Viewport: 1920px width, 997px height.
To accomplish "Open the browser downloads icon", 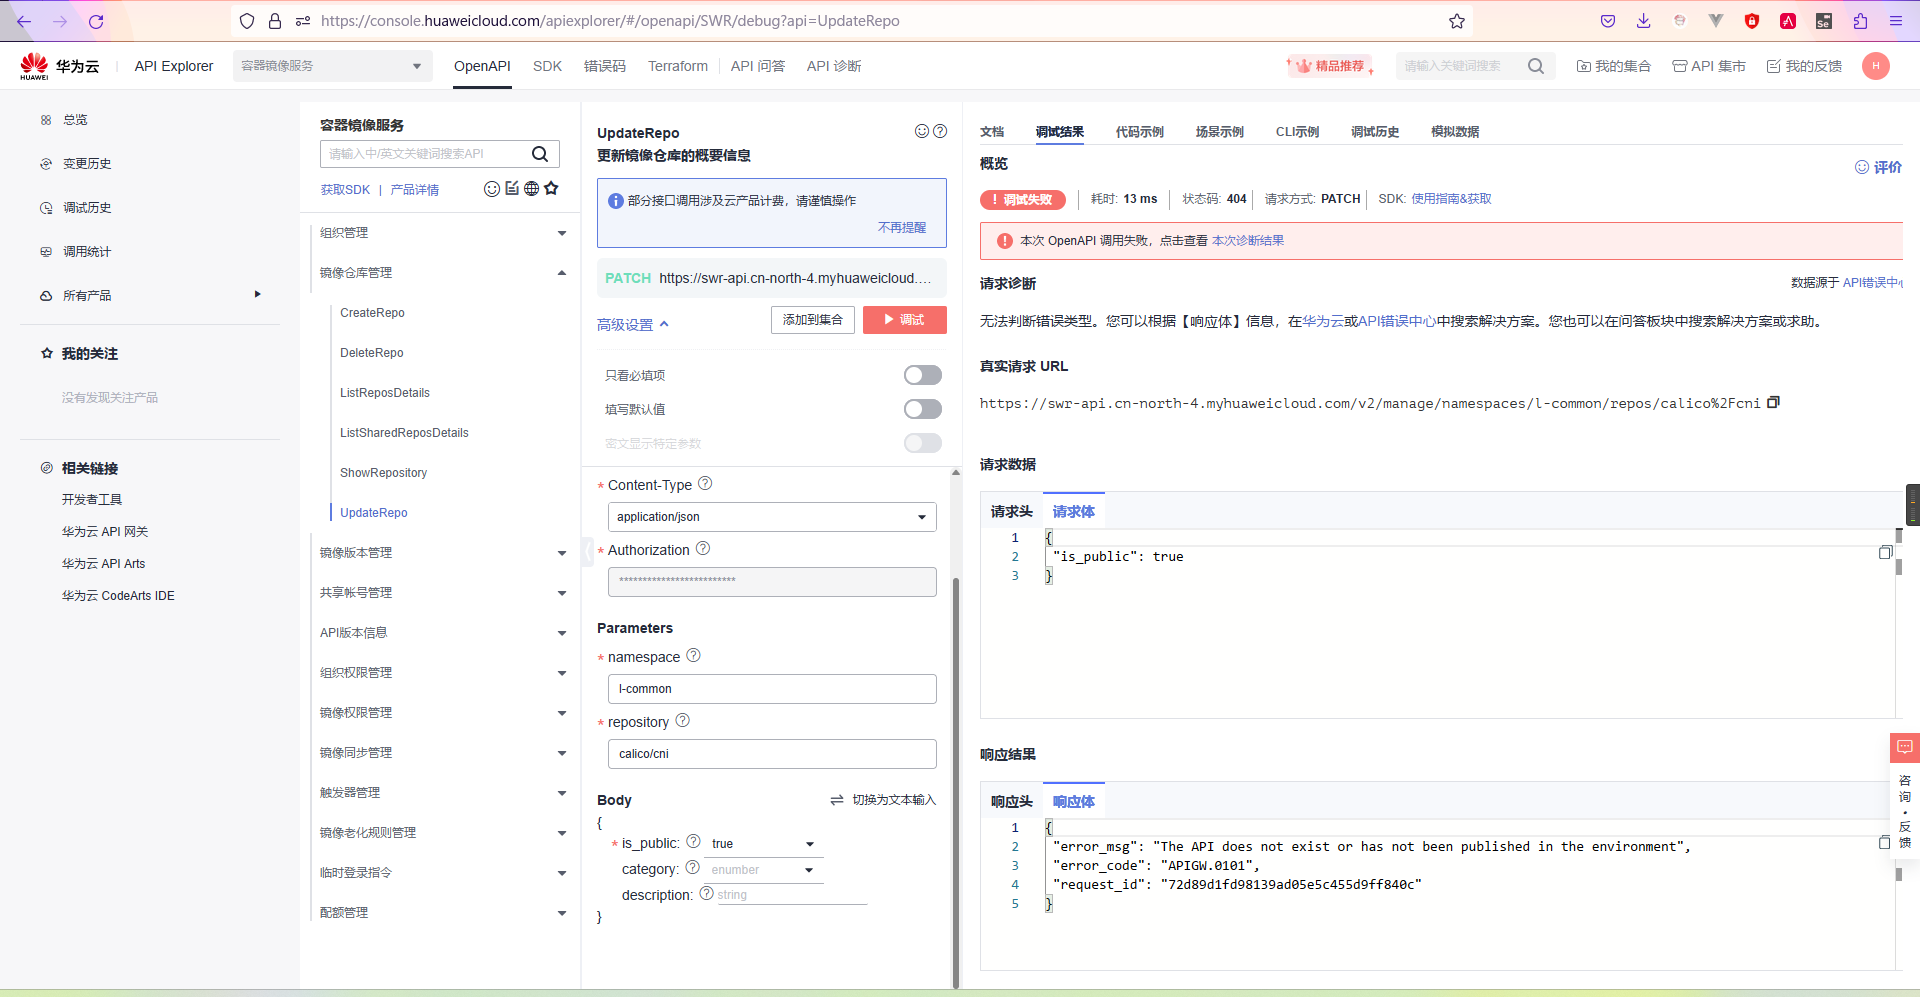I will tap(1643, 21).
